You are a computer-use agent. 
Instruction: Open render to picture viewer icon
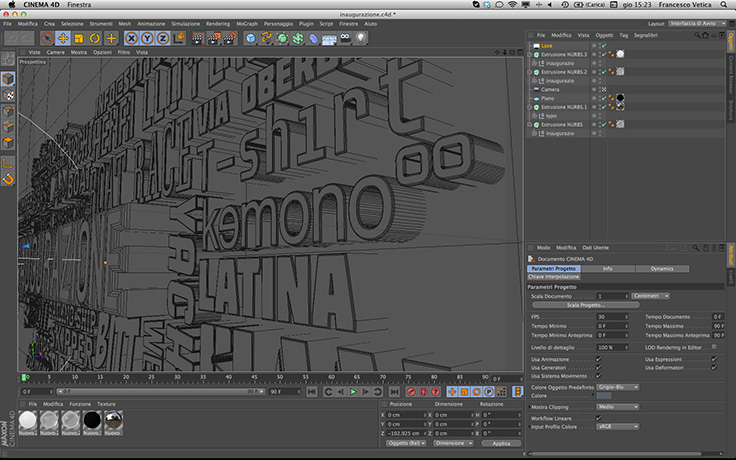214,38
